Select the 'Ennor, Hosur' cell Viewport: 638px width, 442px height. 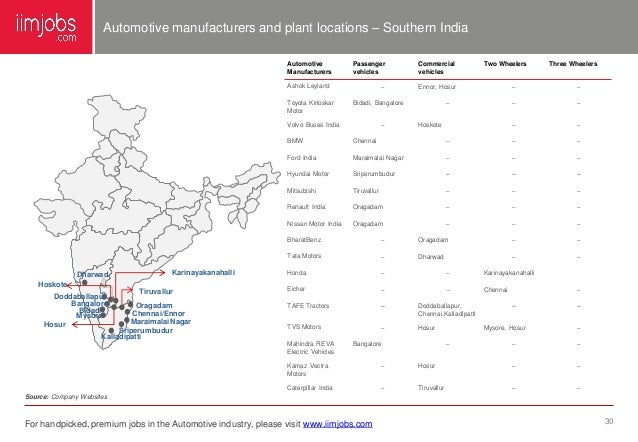click(436, 87)
